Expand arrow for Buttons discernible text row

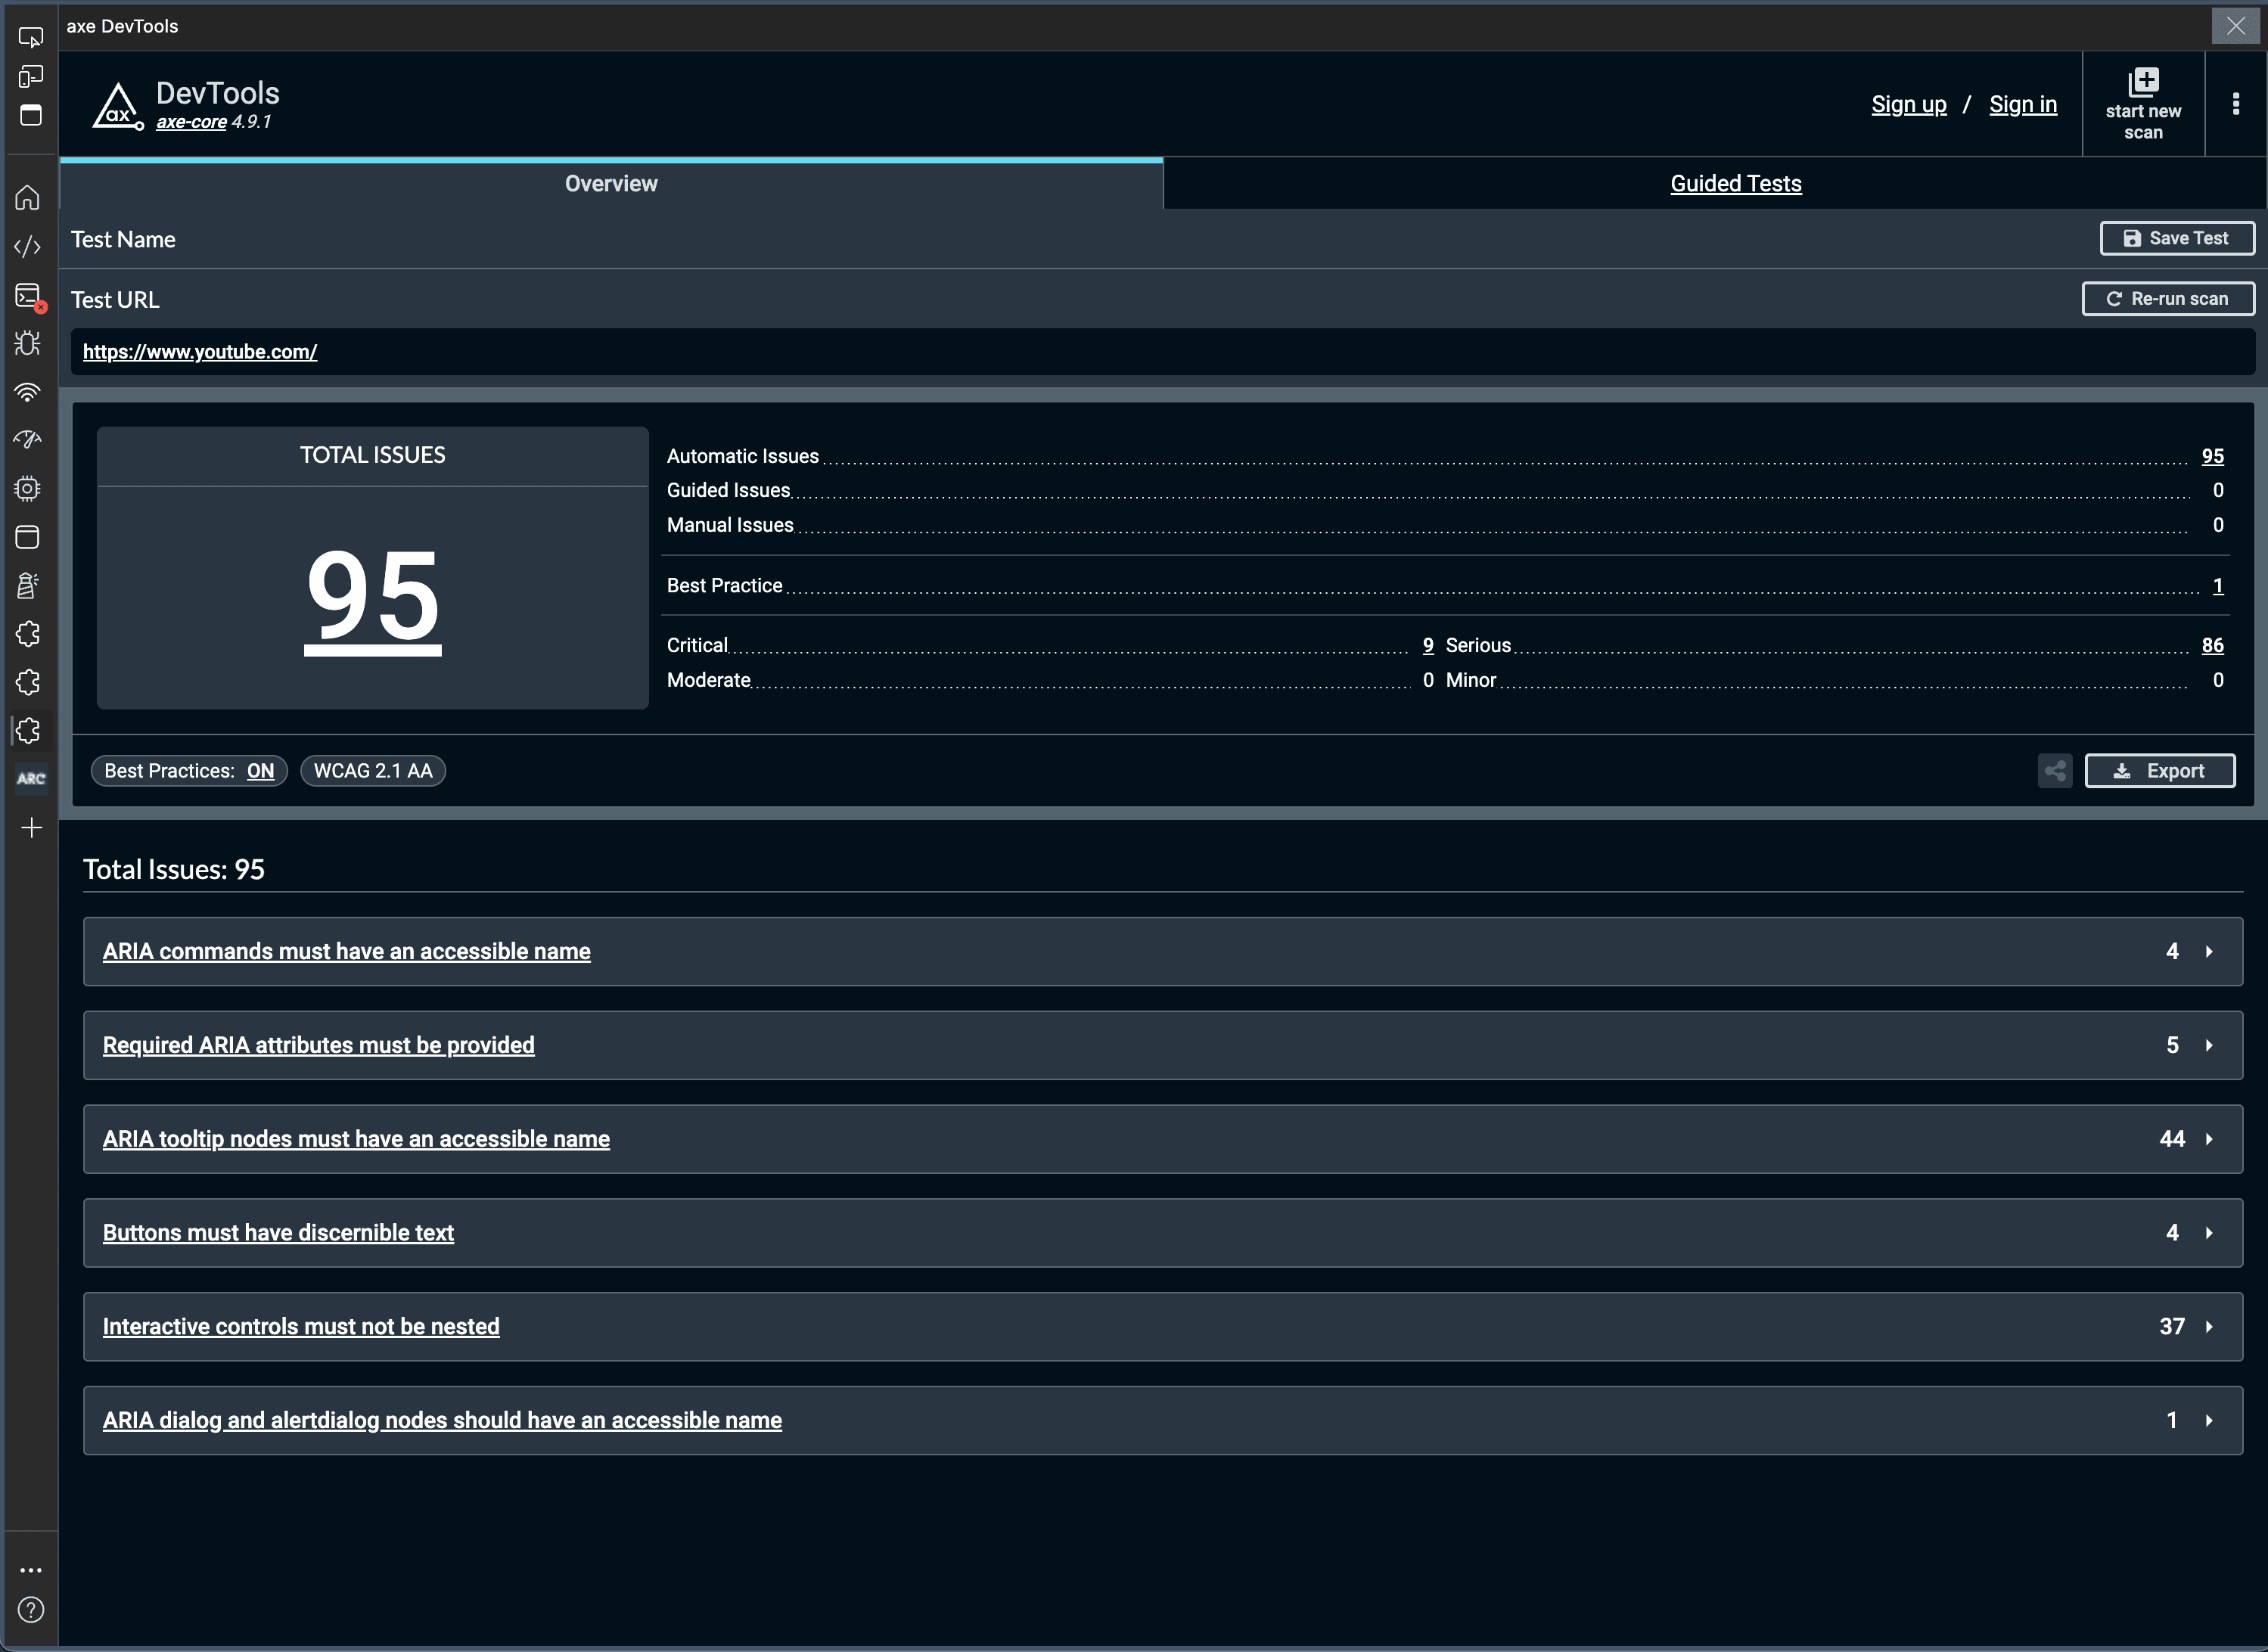point(2209,1233)
